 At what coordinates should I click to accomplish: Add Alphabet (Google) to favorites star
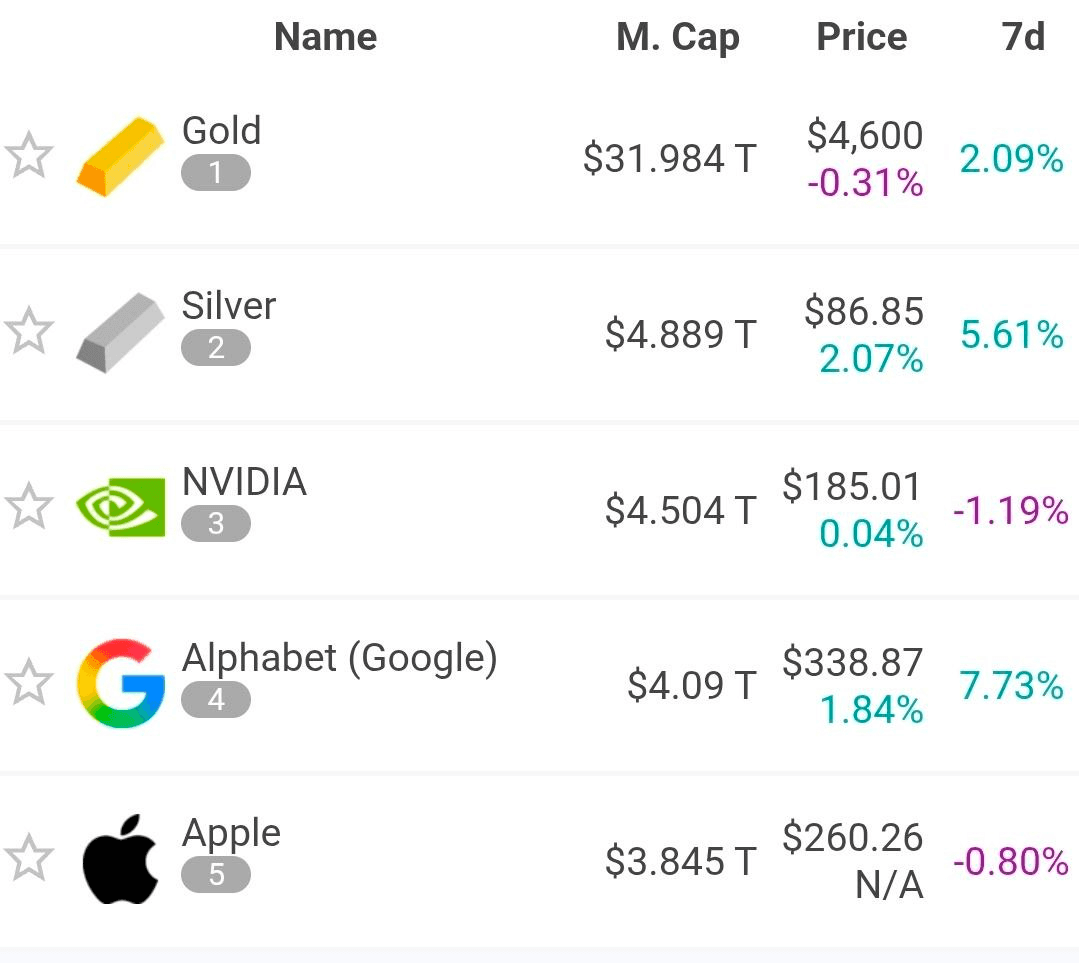point(28,683)
